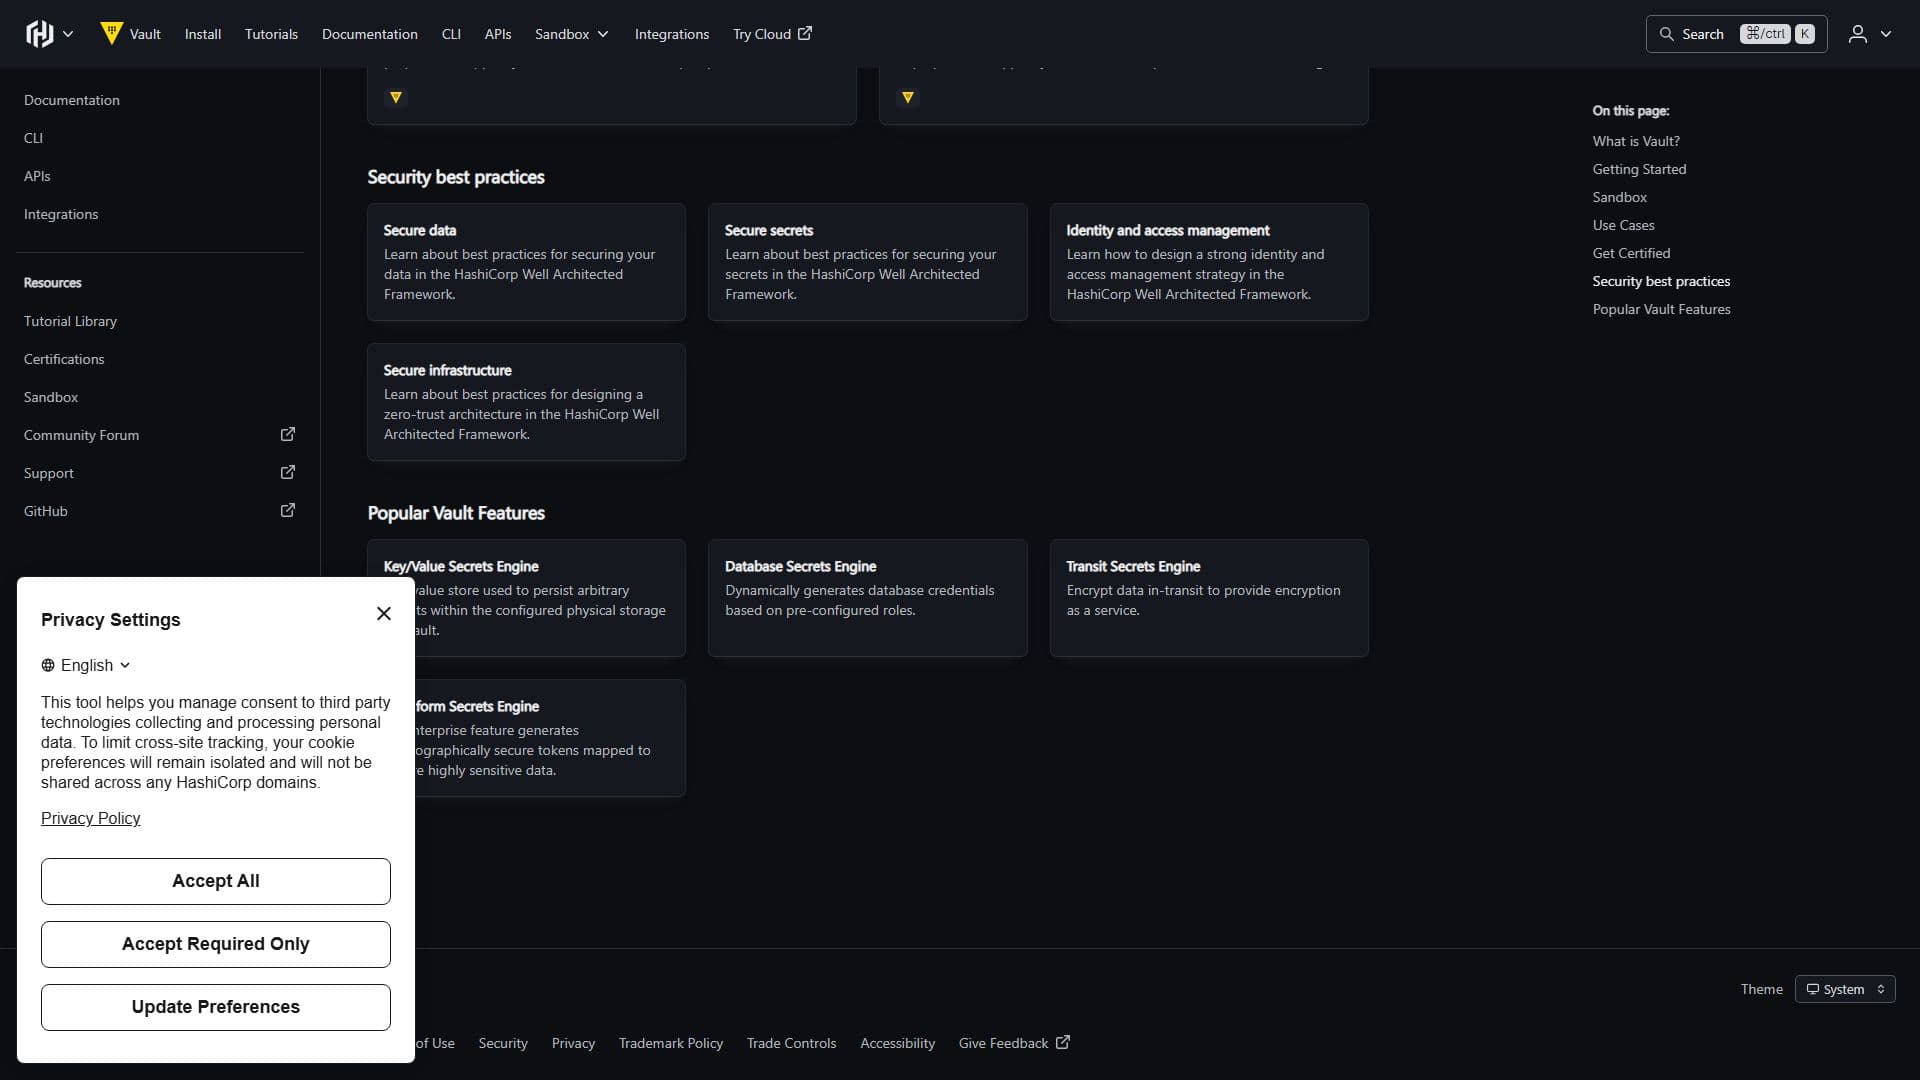Open the Tutorials nav item
Image resolution: width=1920 pixels, height=1080 pixels.
[271, 34]
